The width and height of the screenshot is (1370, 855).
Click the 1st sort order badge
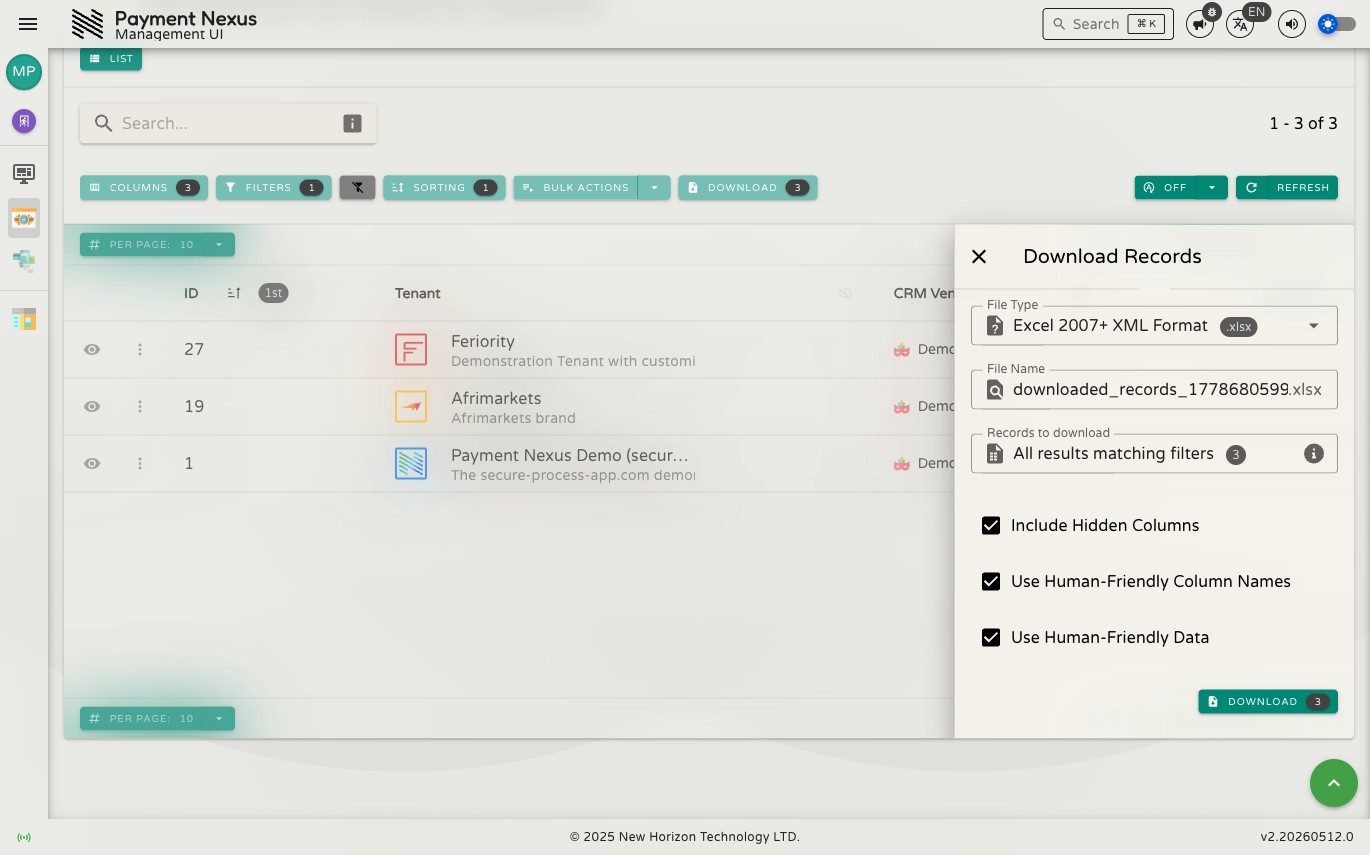[x=273, y=293]
